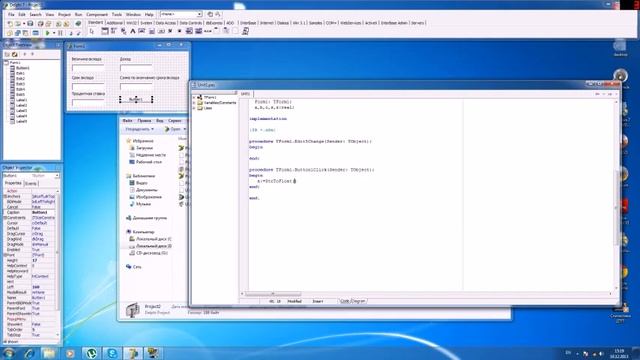640x360 pixels.
Task: Click the Save icon in Delphi toolbar
Action: (x=30, y=23)
